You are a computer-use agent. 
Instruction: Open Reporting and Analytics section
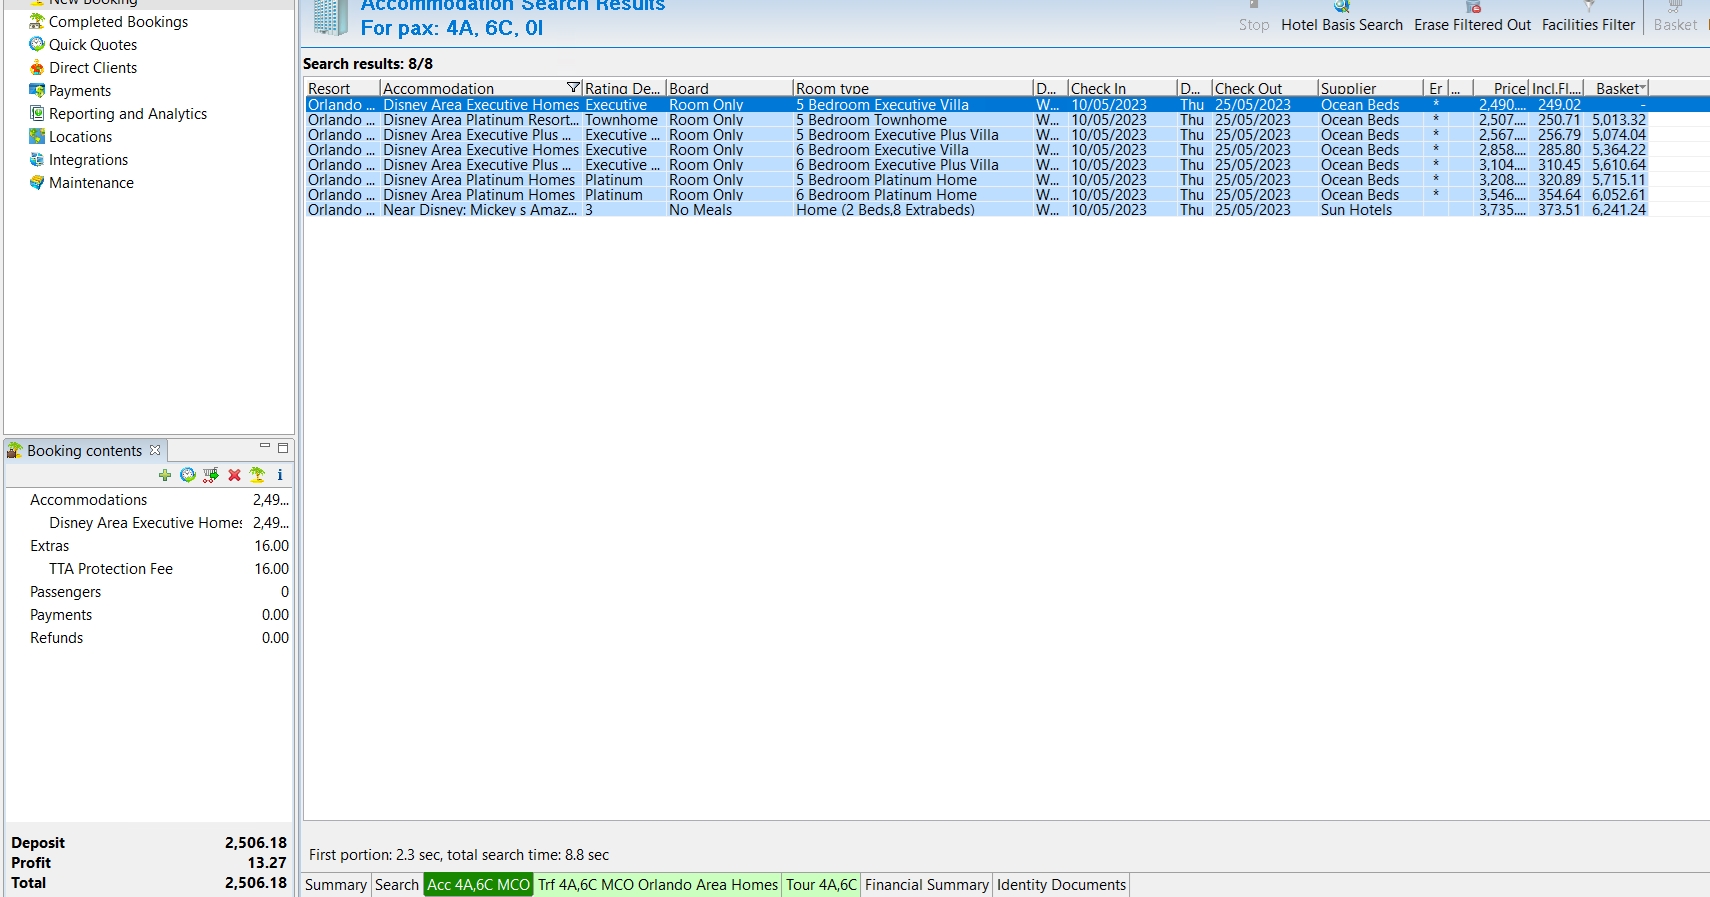(128, 113)
